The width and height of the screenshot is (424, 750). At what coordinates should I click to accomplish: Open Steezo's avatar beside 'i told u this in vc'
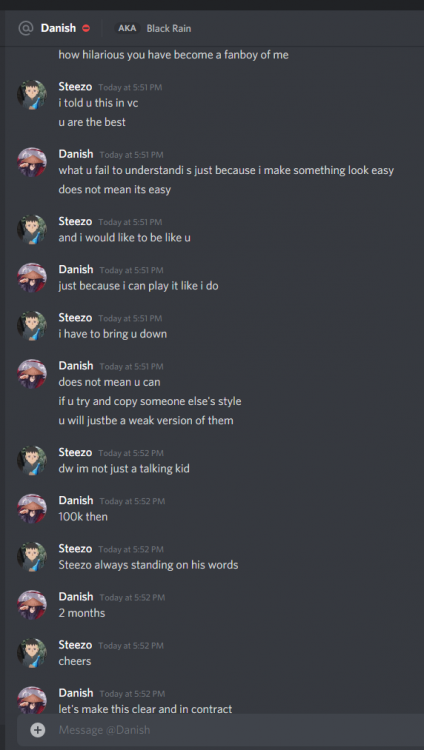32,95
